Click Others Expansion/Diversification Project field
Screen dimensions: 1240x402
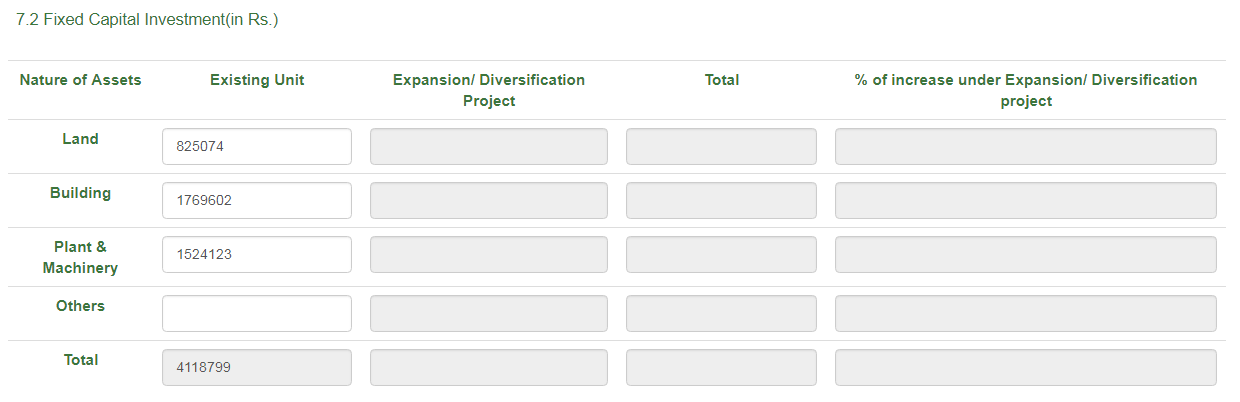(x=488, y=313)
